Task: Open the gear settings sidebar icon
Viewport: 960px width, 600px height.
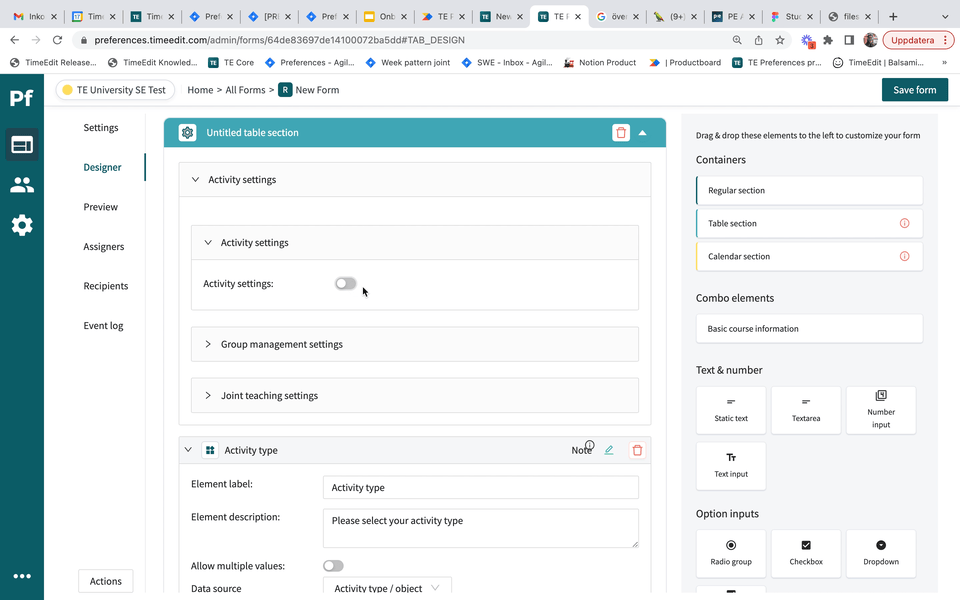Action: (x=22, y=225)
